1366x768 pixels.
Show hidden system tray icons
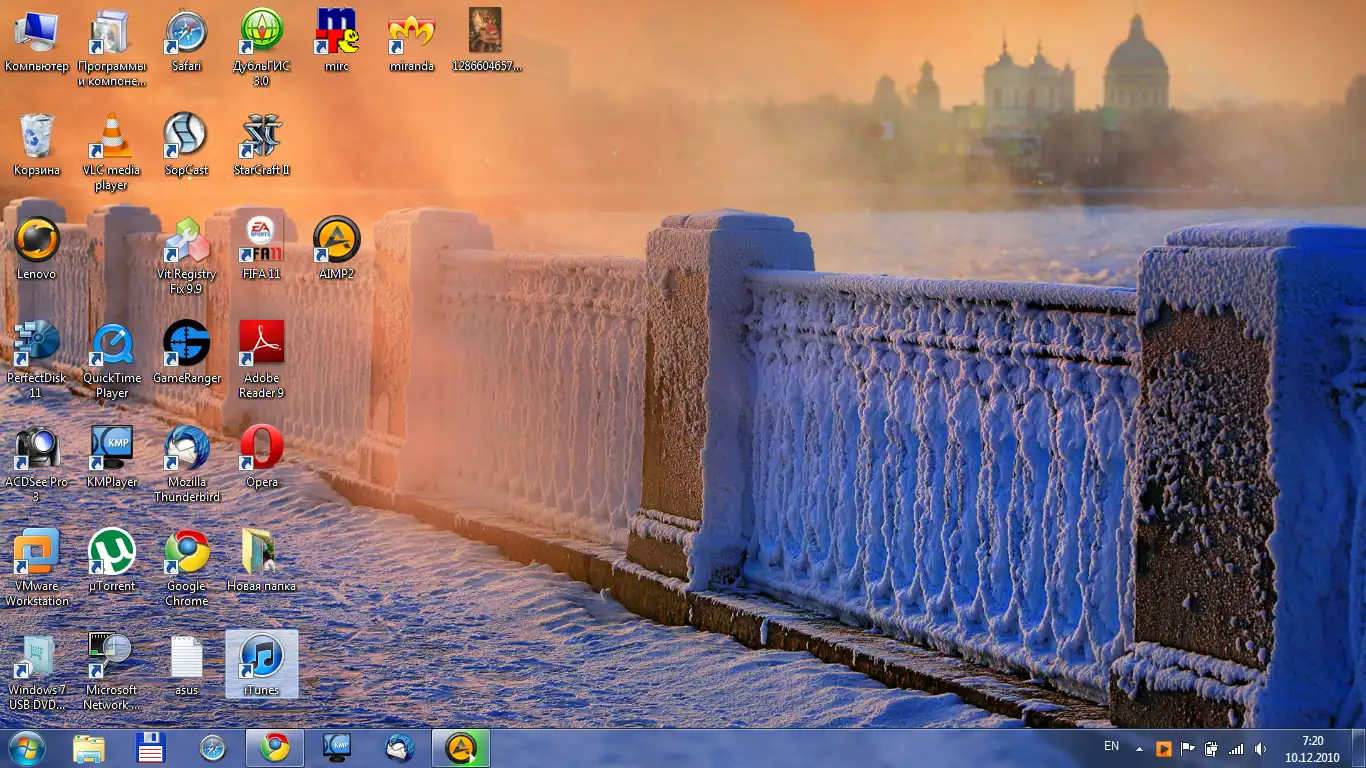tap(1139, 748)
